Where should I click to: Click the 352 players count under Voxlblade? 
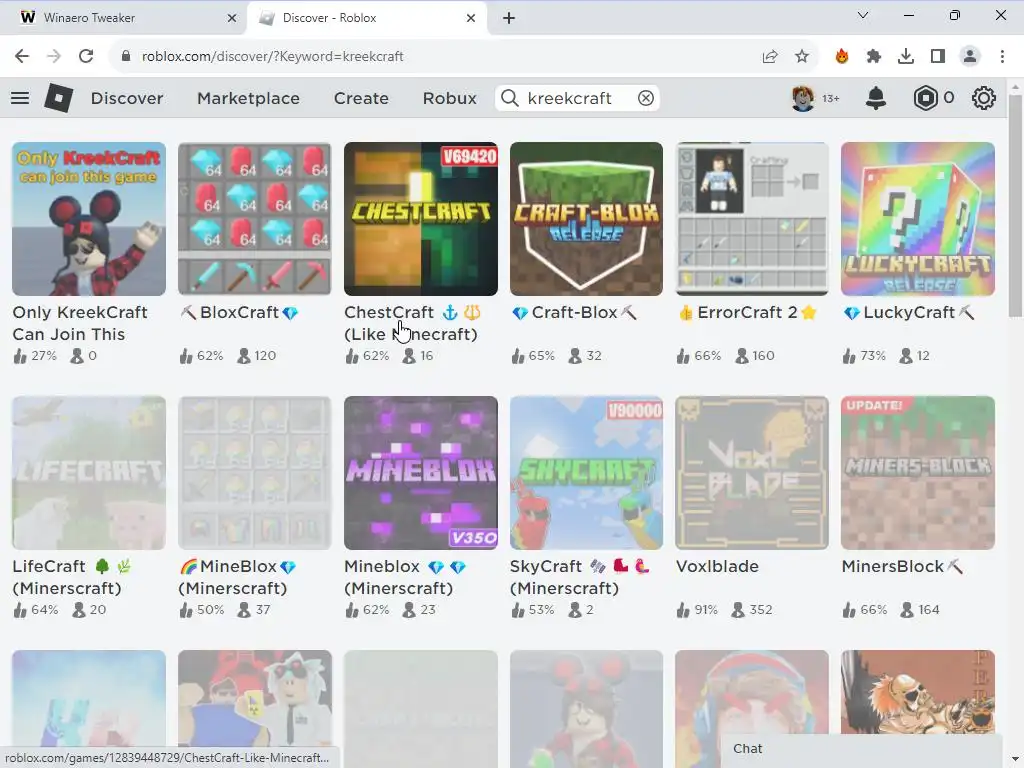coord(761,609)
